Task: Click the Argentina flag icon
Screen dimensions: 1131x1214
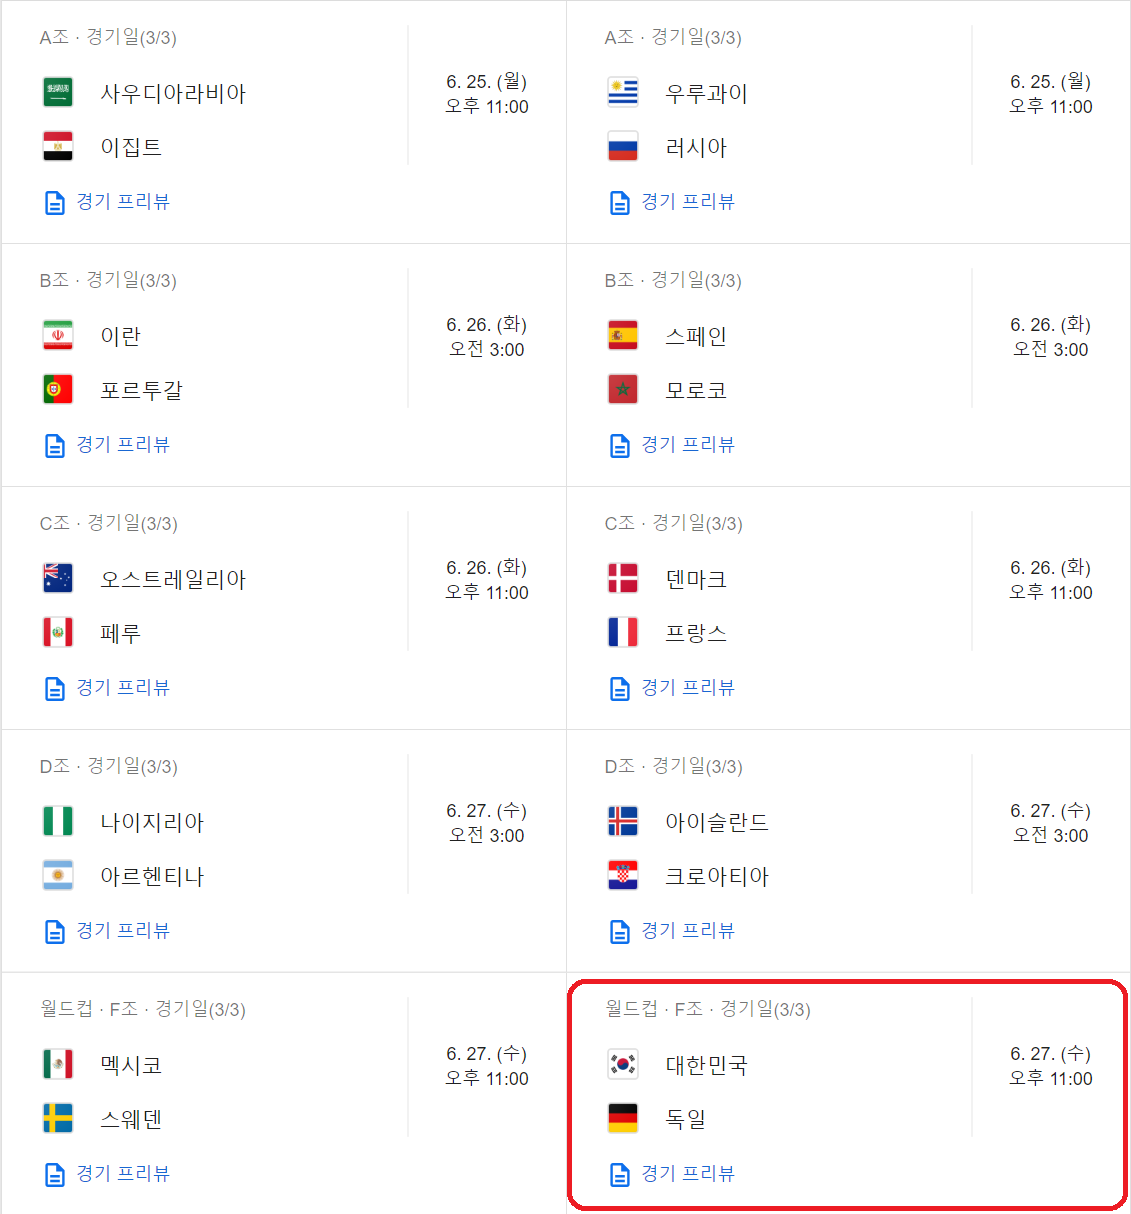Action: tap(58, 875)
